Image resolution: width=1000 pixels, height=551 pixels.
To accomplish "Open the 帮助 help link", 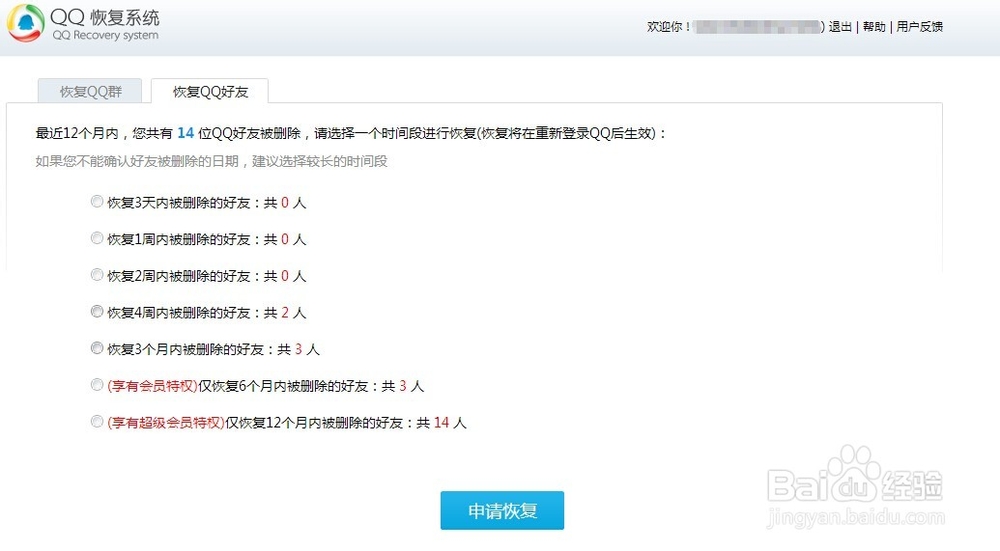I will click(874, 27).
